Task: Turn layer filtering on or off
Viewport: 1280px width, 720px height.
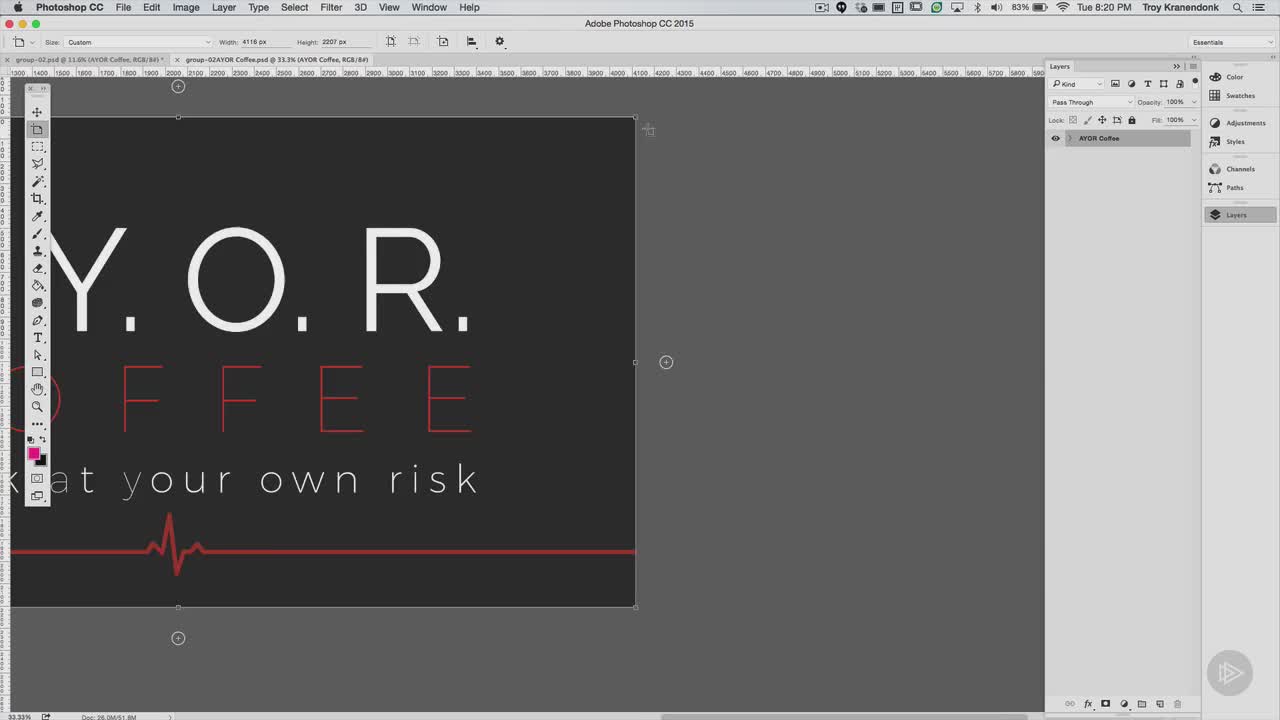Action: coord(1194,83)
